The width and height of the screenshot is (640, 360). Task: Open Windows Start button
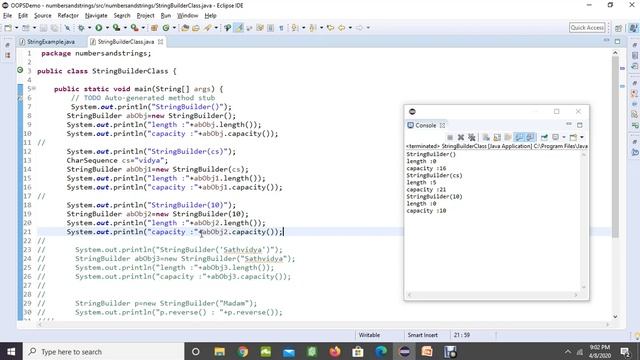pos(11,351)
